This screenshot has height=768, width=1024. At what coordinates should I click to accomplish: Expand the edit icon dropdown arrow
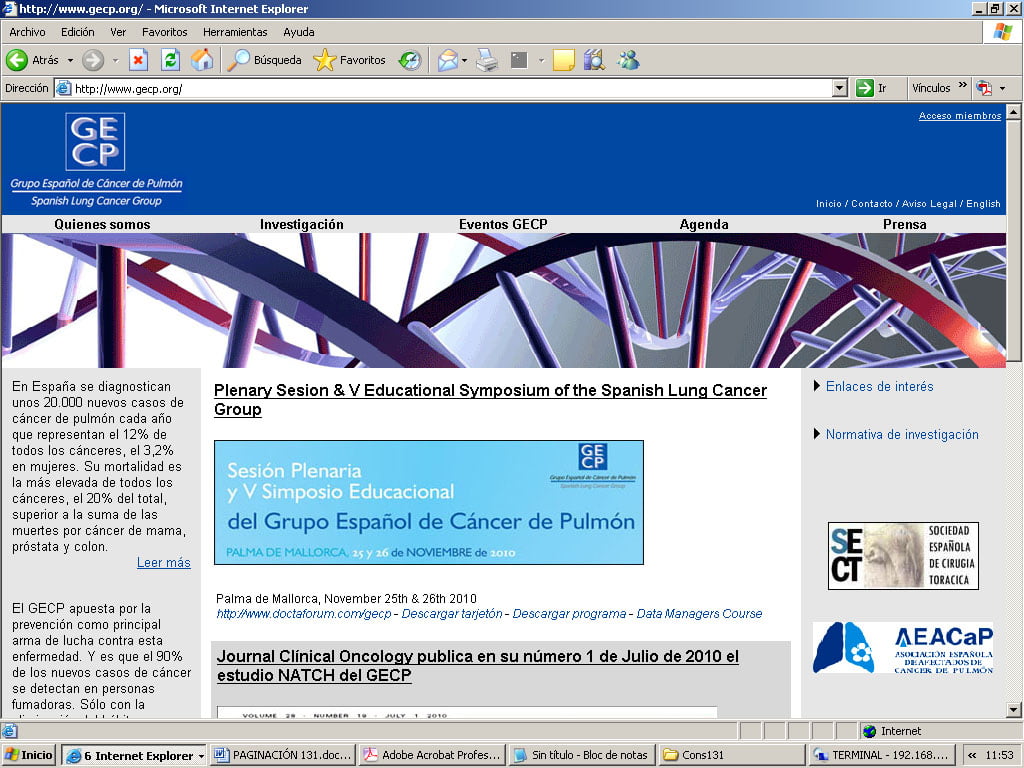pyautogui.click(x=541, y=60)
